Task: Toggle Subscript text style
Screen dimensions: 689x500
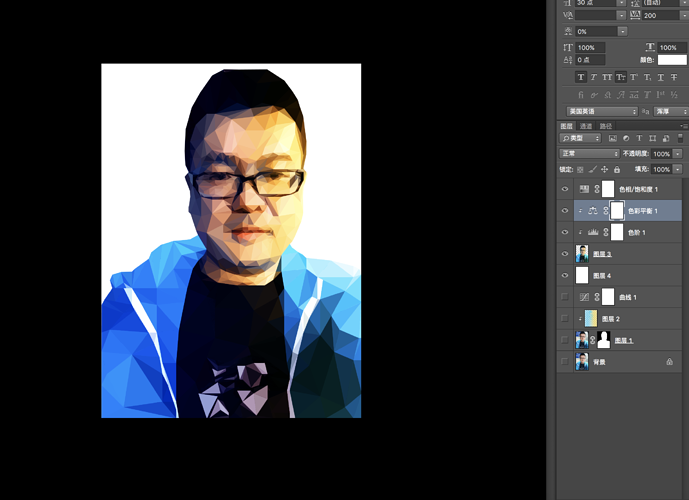Action: [x=647, y=77]
